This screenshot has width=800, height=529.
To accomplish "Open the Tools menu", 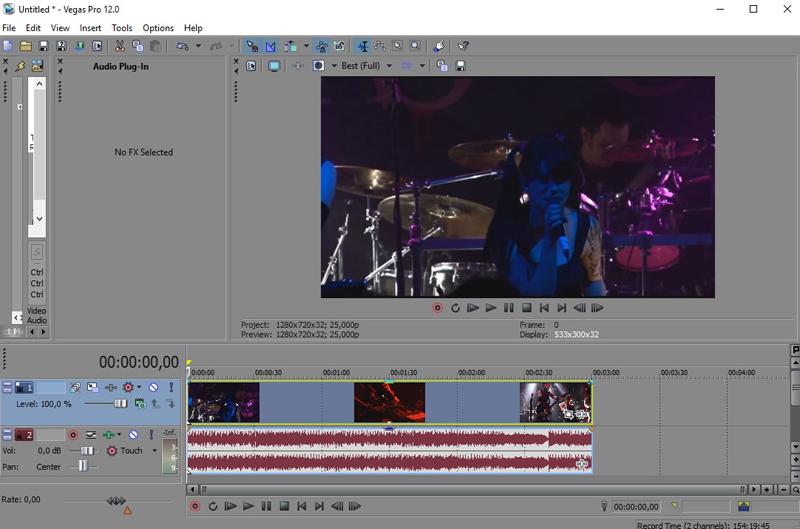I will click(122, 28).
